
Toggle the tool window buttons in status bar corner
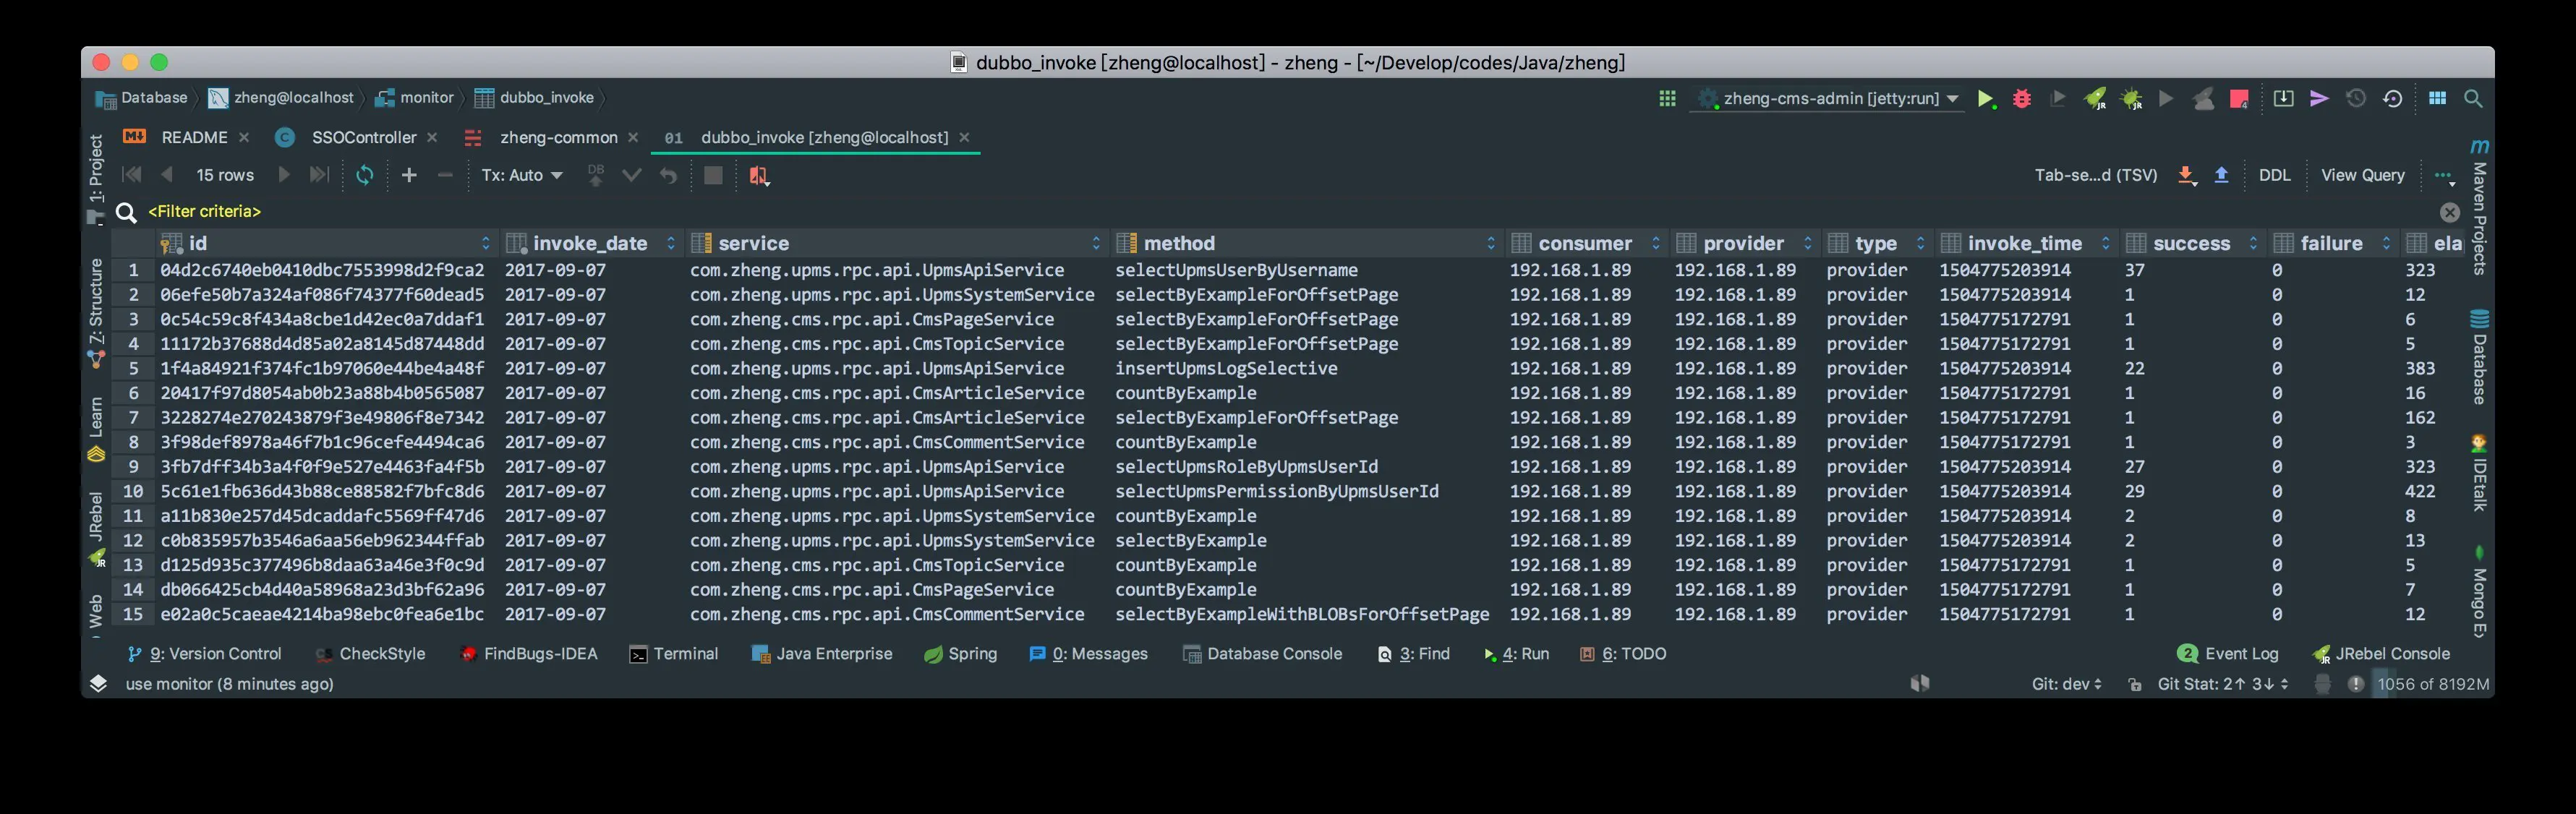point(98,683)
